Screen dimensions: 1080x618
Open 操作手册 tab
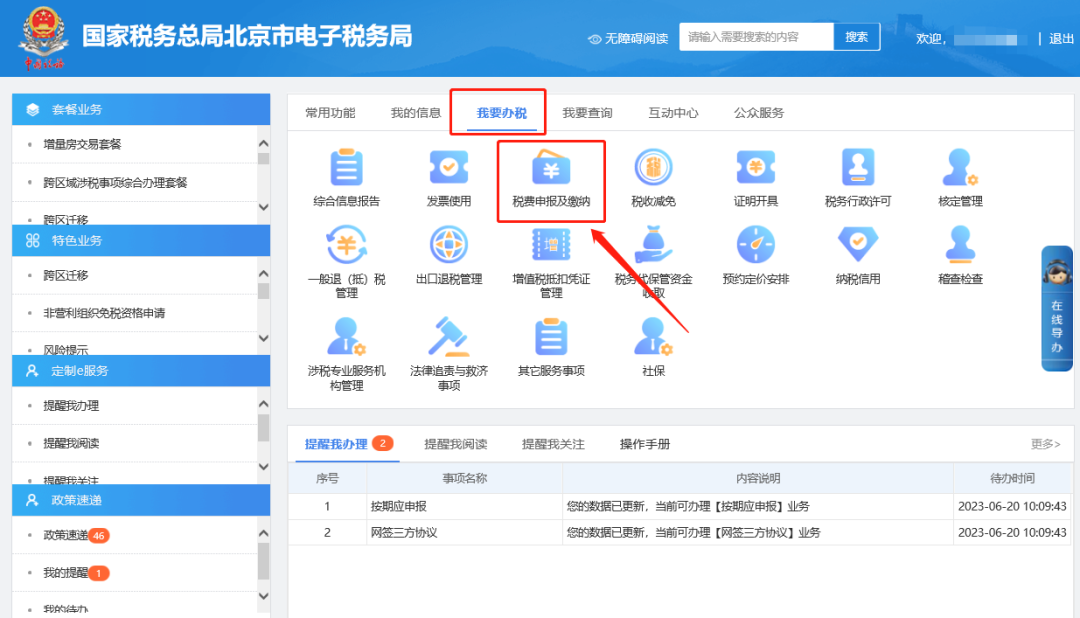(645, 444)
